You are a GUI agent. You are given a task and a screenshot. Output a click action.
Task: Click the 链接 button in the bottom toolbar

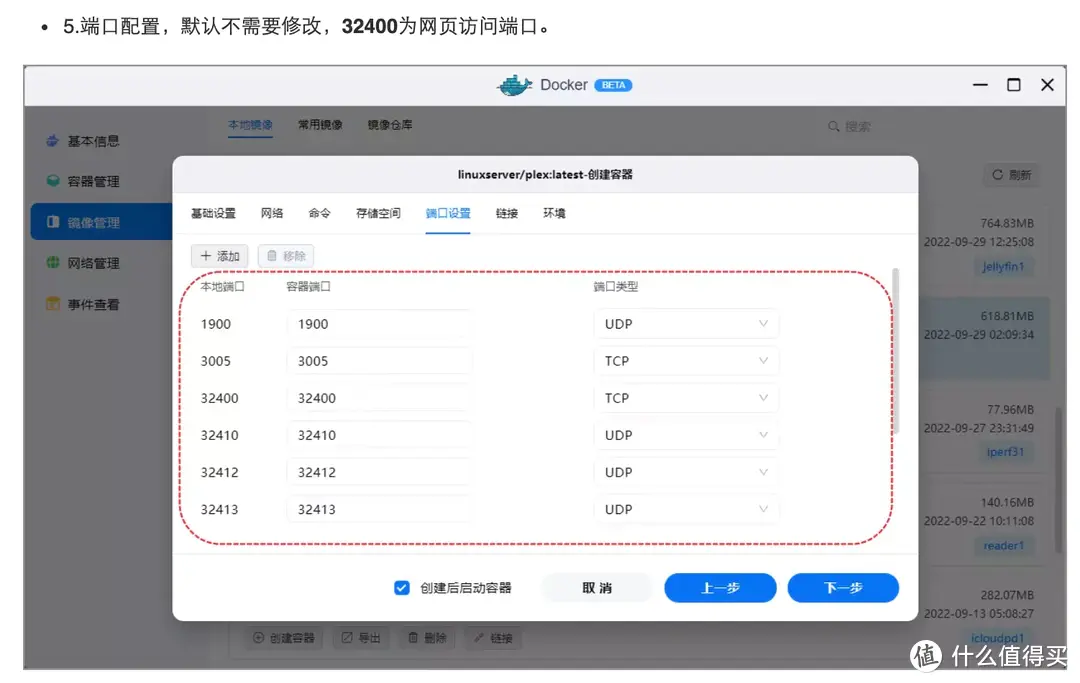(x=493, y=638)
